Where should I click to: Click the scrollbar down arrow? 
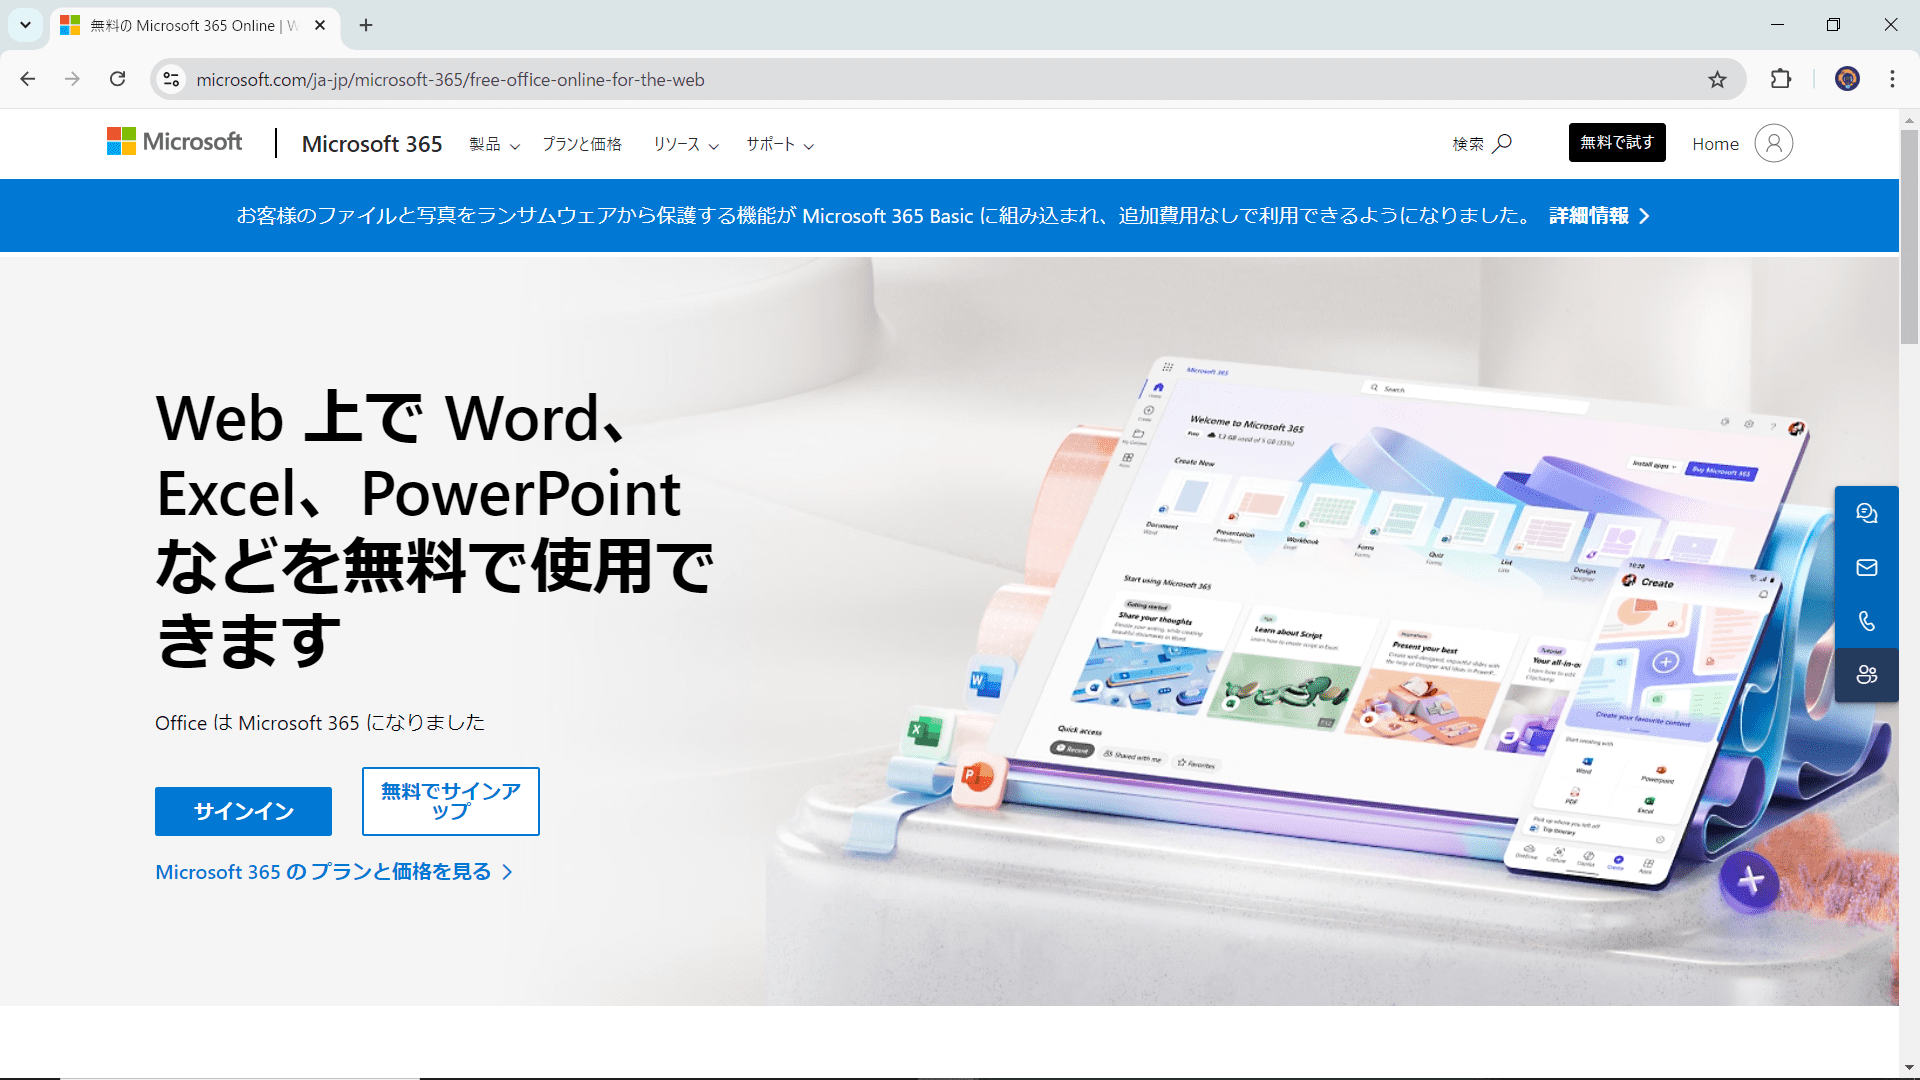tap(1909, 1068)
